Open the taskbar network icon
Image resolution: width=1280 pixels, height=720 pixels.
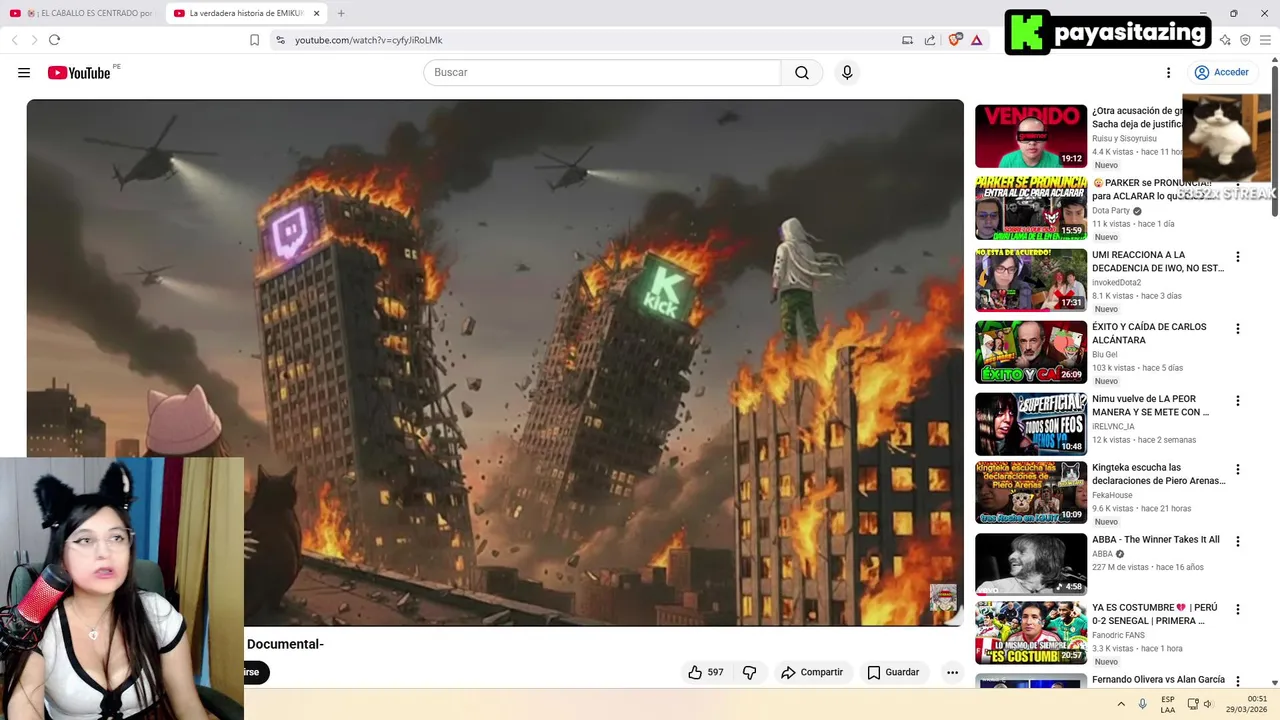1193,704
